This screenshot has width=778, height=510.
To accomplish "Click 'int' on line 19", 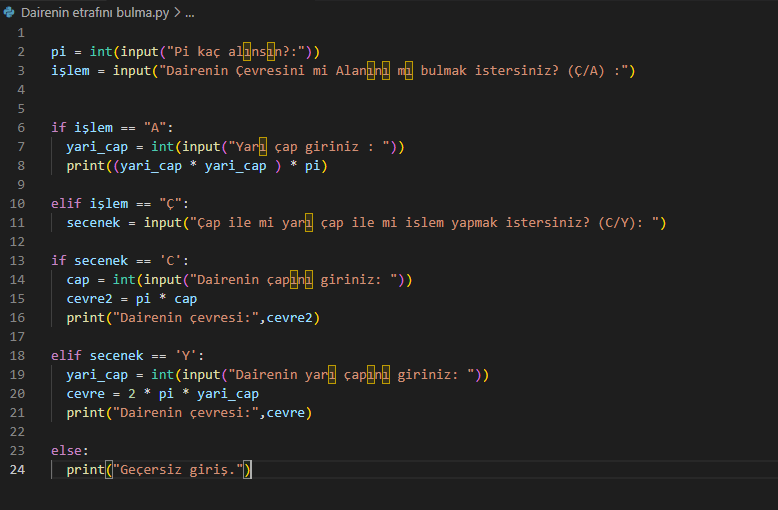I will pos(162,375).
